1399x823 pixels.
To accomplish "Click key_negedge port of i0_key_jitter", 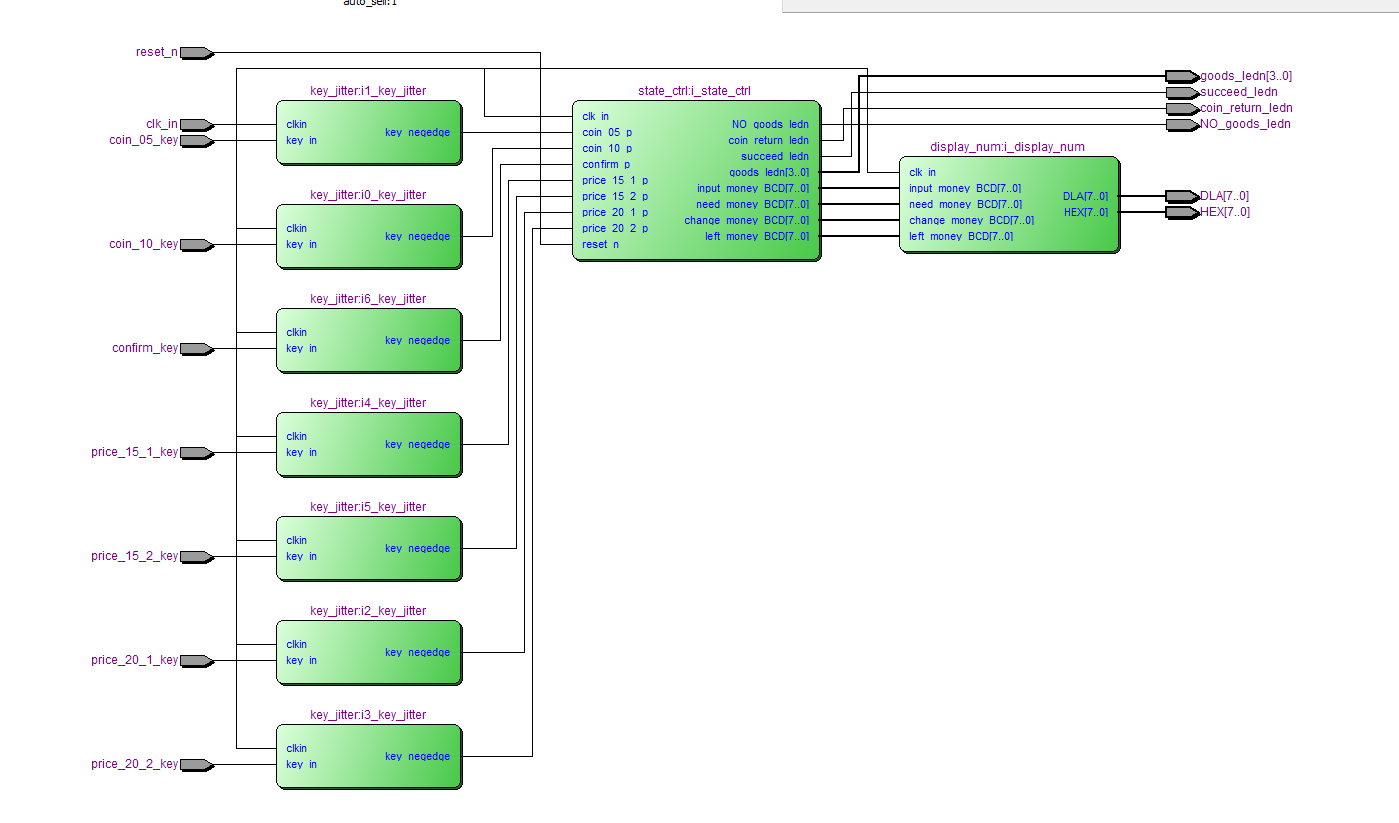I will [417, 236].
